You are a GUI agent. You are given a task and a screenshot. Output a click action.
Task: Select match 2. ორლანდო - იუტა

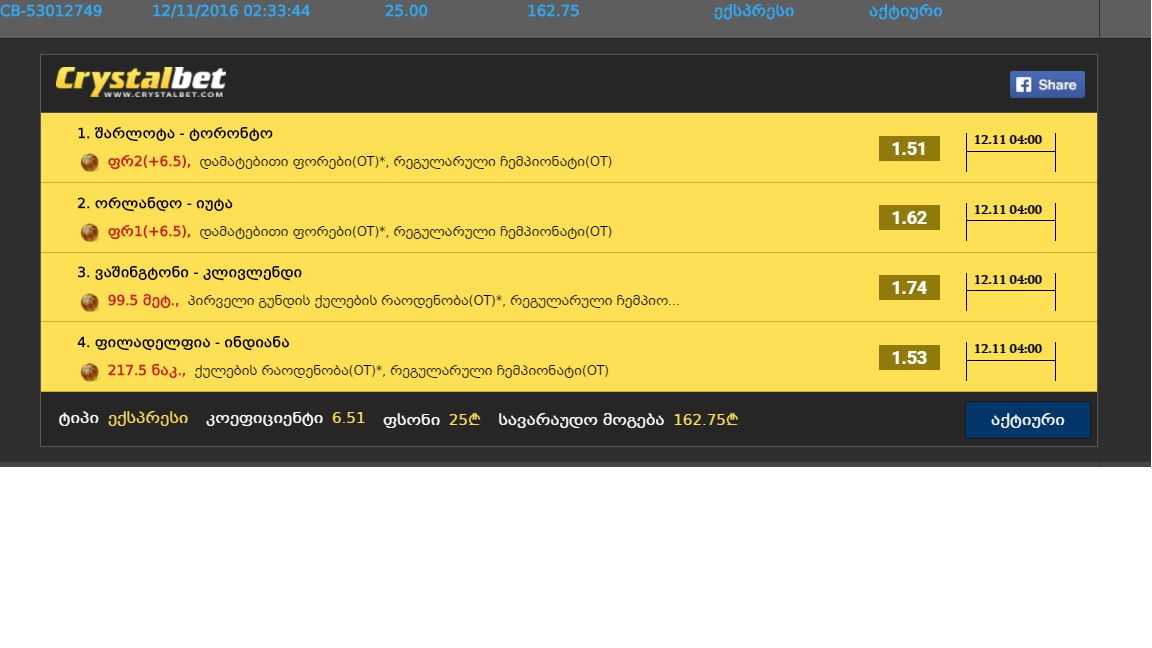(154, 204)
